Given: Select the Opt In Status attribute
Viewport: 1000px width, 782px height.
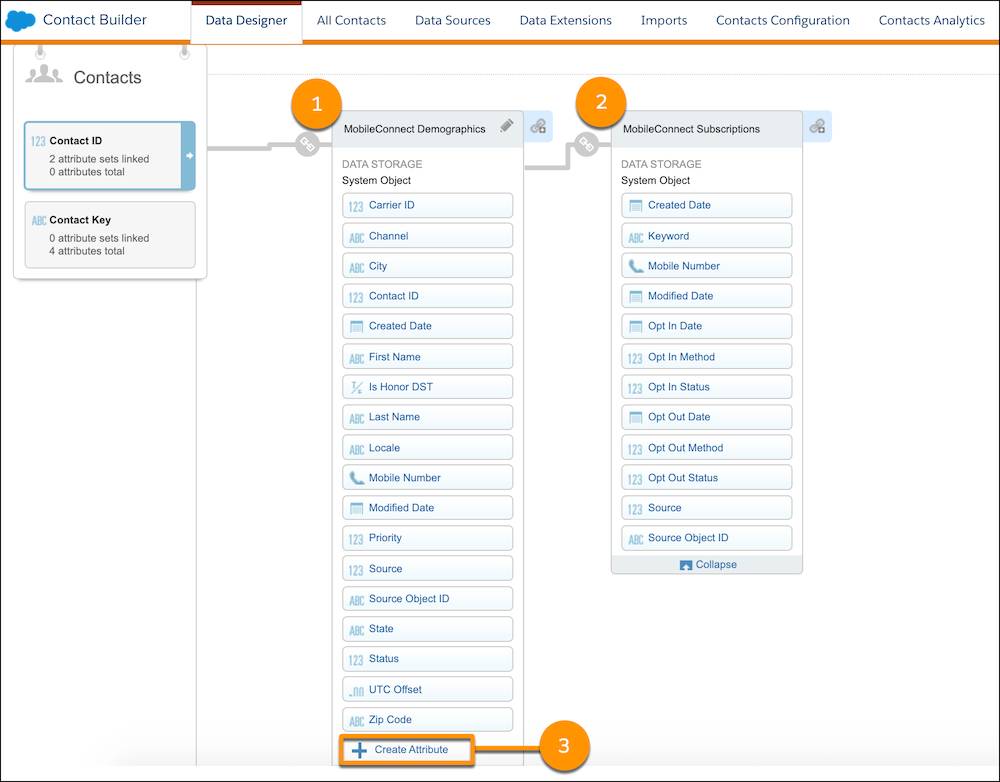Looking at the screenshot, I should point(707,387).
